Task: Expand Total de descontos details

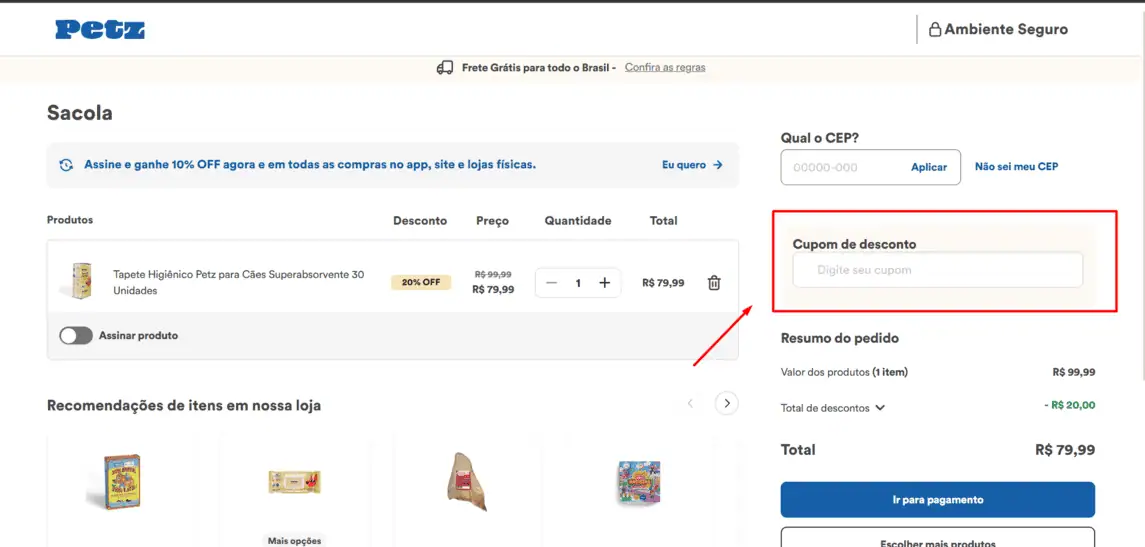Action: click(x=880, y=408)
